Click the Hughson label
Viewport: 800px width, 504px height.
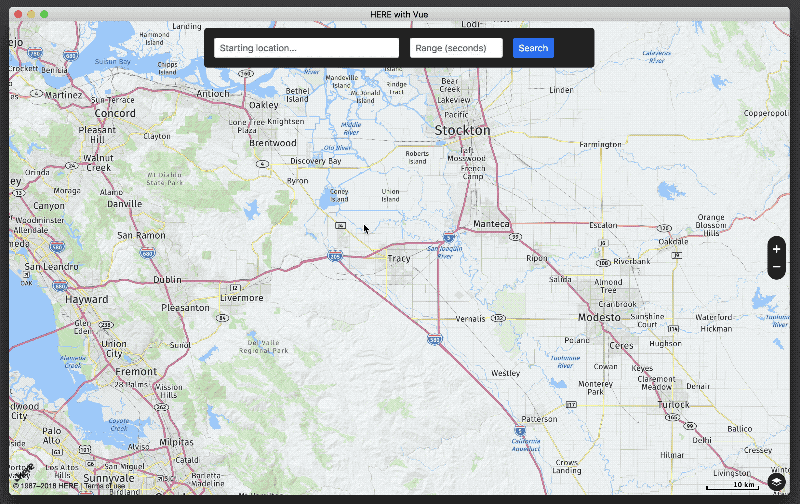tap(665, 344)
